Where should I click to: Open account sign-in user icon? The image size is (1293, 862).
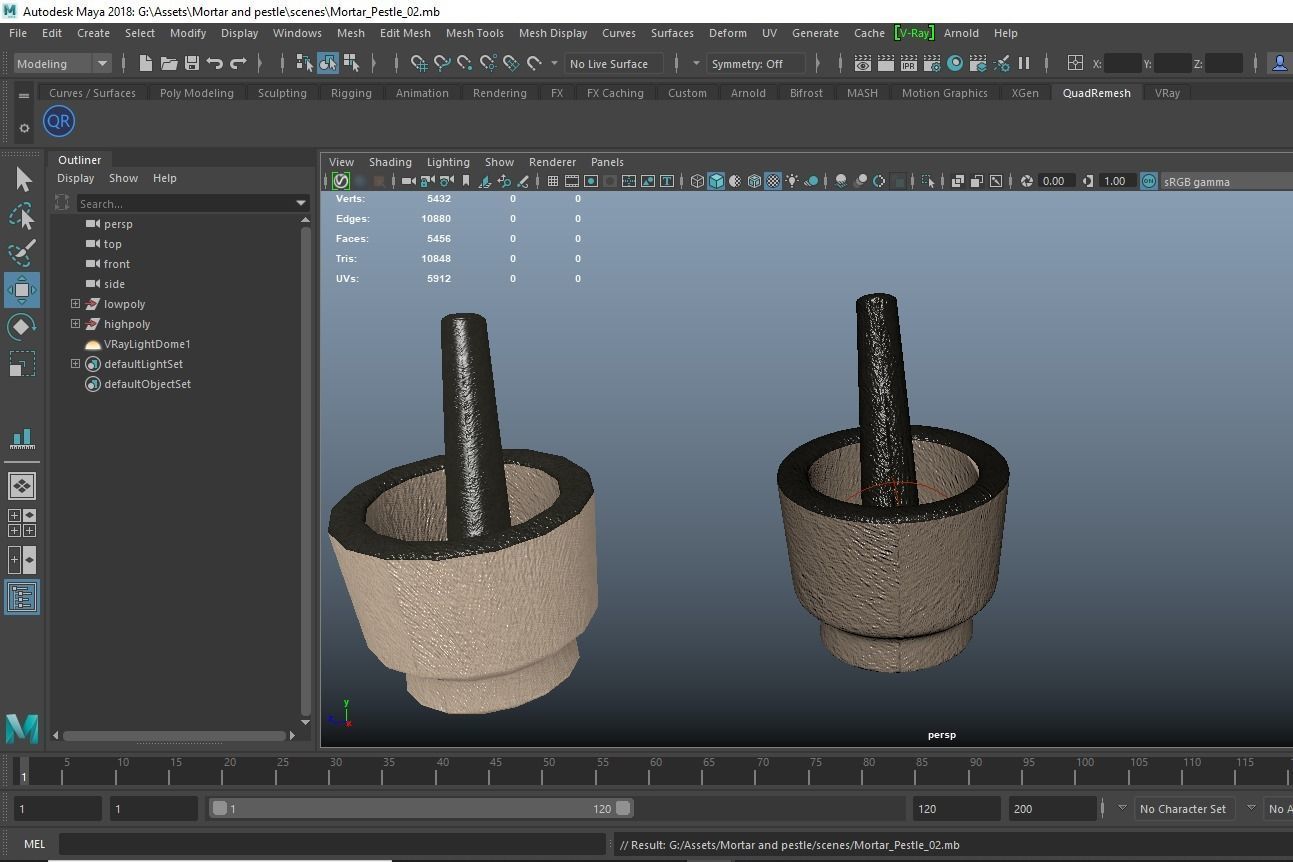(1279, 63)
